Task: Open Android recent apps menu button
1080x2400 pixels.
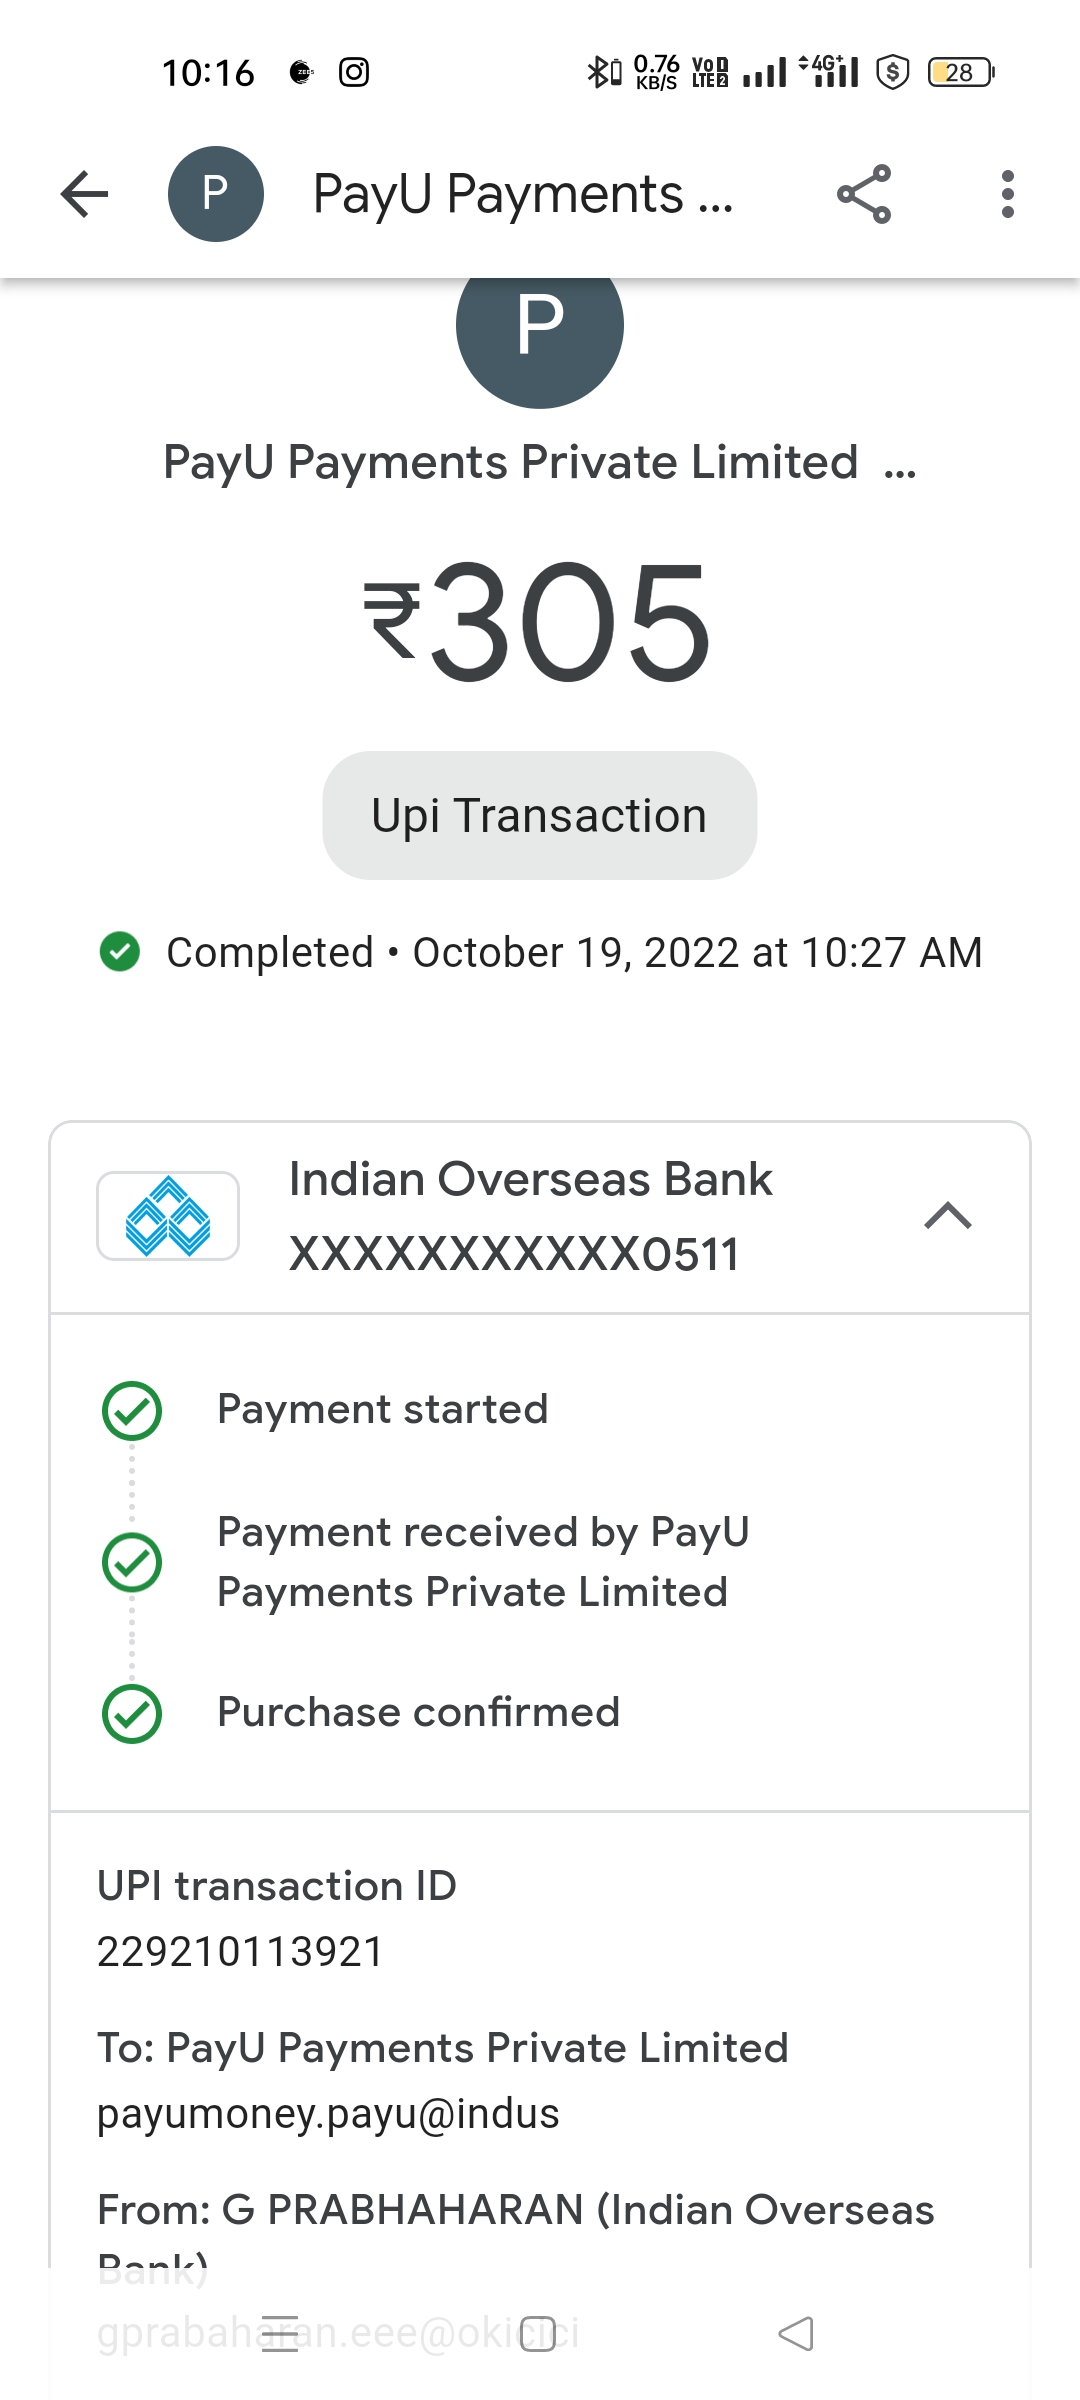Action: coord(280,2334)
